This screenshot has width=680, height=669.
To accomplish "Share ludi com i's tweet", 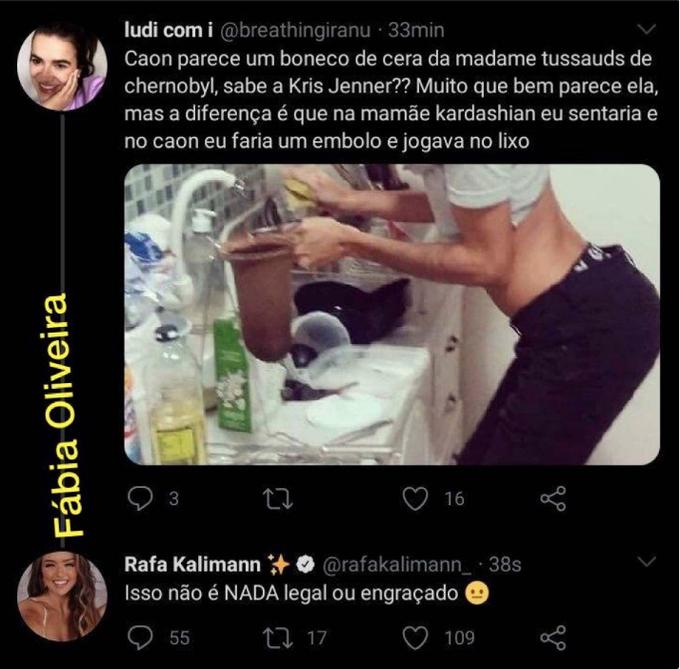I will click(x=553, y=497).
